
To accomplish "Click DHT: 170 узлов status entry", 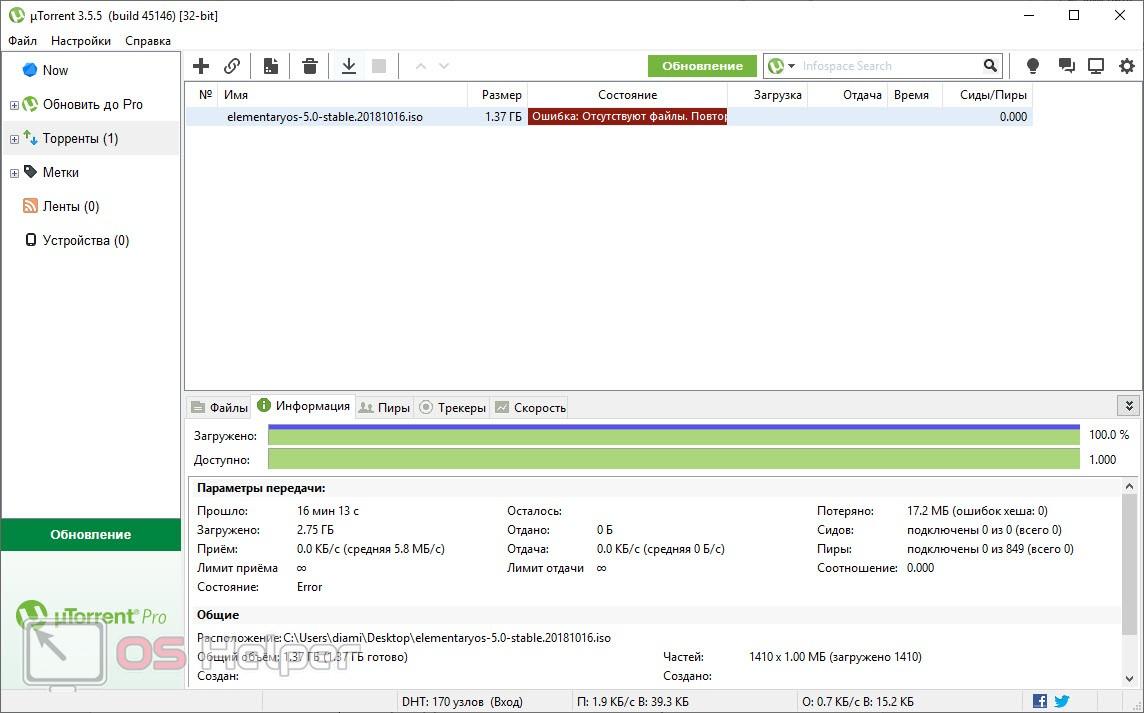I will click(462, 702).
